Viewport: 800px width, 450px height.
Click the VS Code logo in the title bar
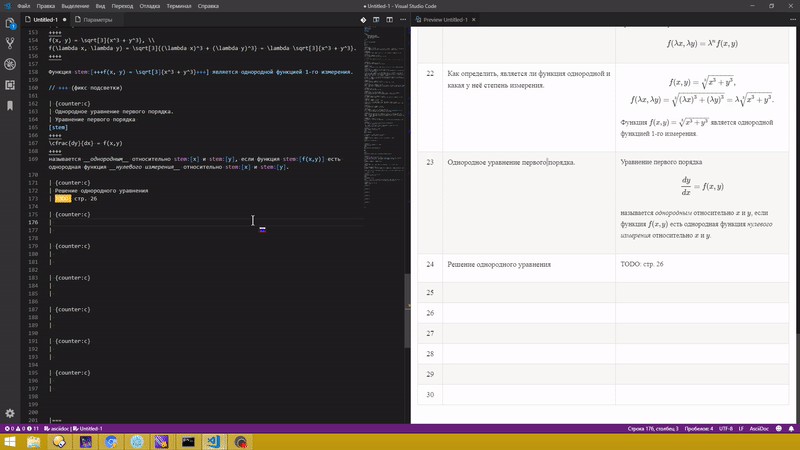coord(7,6)
